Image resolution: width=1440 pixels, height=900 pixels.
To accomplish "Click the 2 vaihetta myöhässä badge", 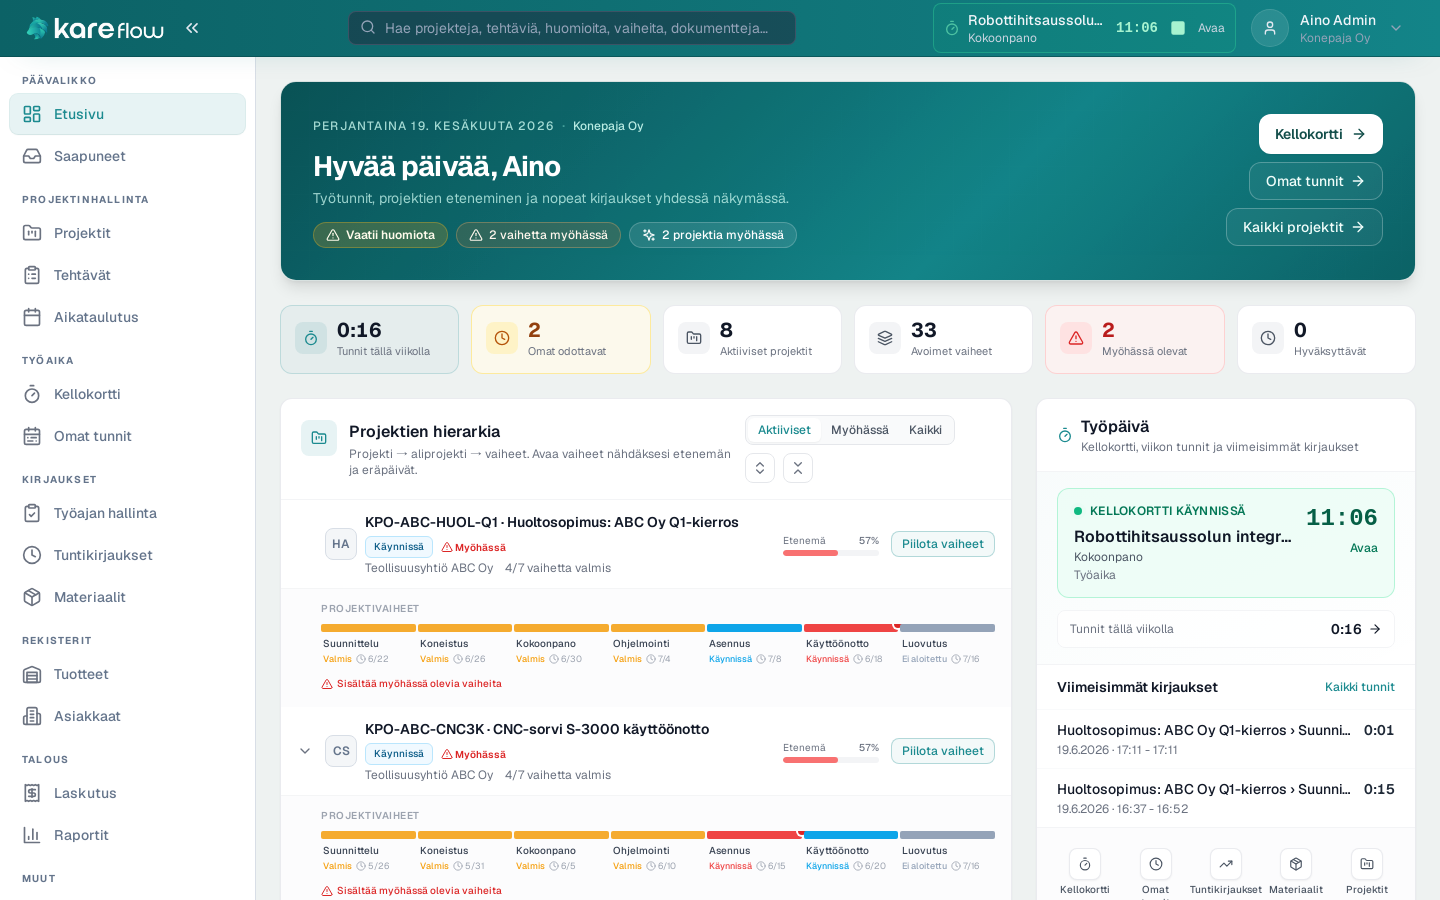I will click(x=538, y=235).
